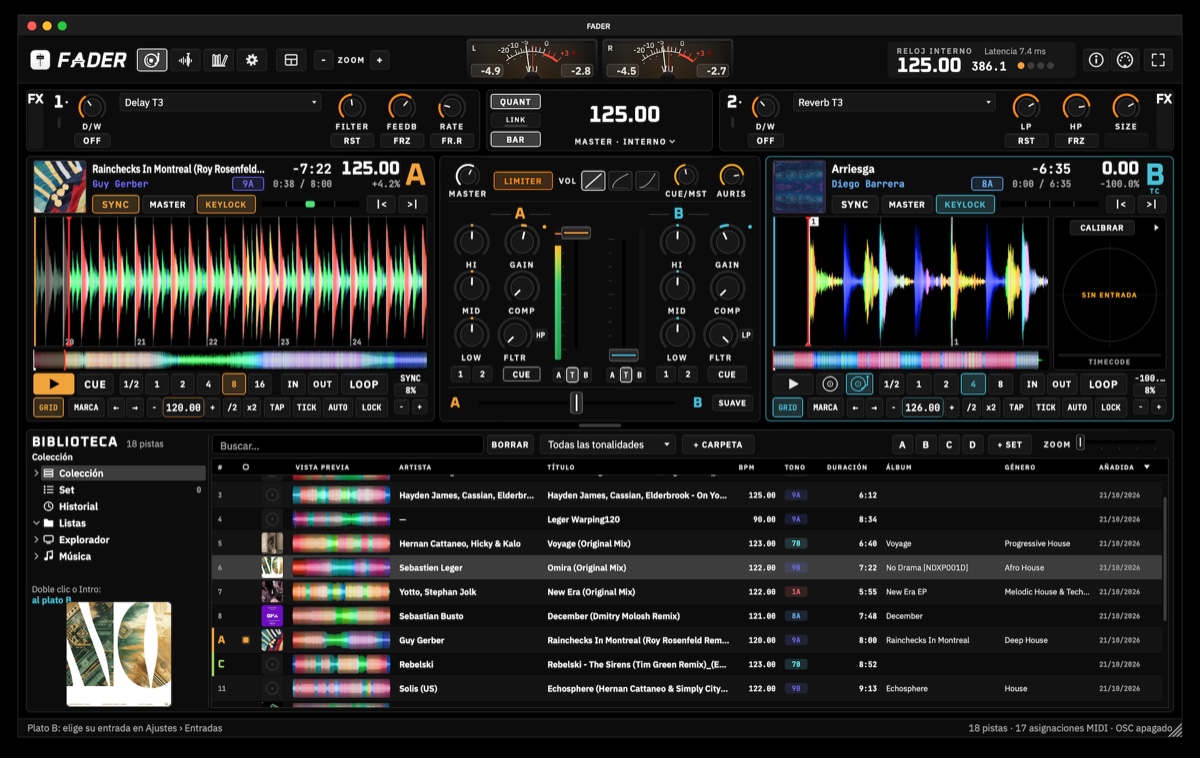Open the Todas las tonalidades key filter

coord(608,445)
